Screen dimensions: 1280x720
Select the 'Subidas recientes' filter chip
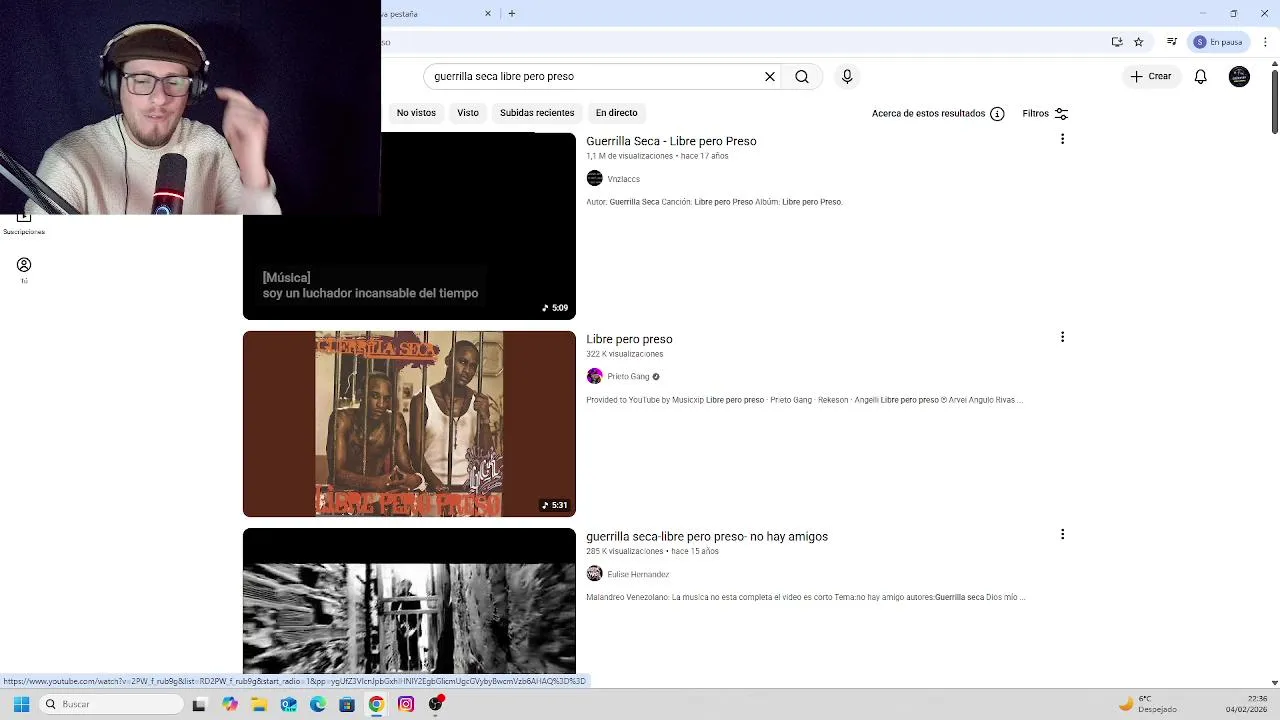coord(537,113)
